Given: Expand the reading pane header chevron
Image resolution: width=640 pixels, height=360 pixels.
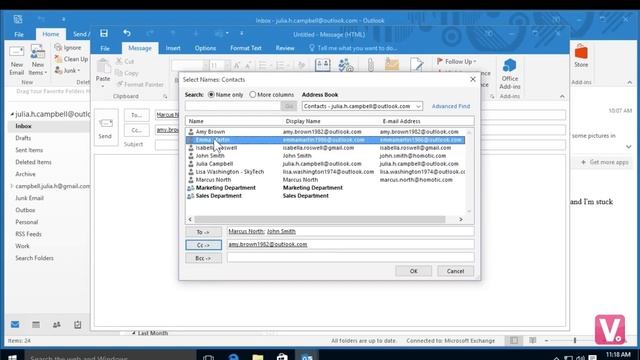Looking at the screenshot, I should click(629, 147).
